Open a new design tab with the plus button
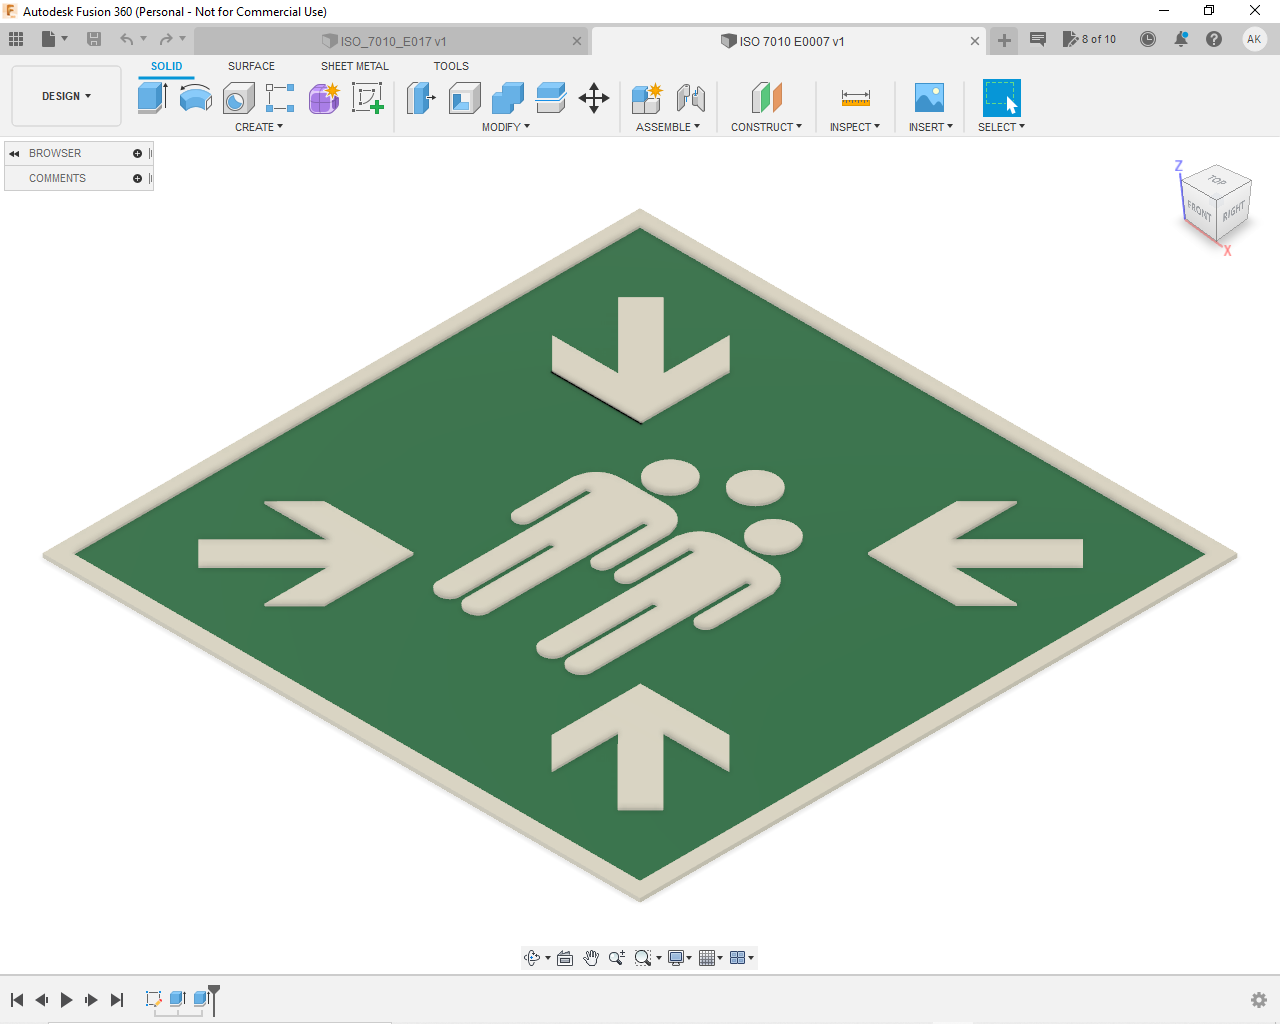The width and height of the screenshot is (1280, 1024). 1004,40
